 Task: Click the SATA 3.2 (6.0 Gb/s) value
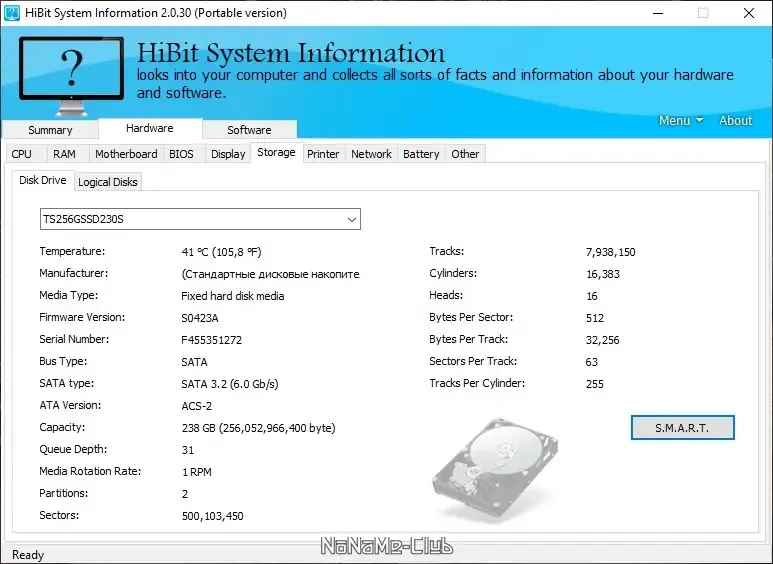coord(230,384)
